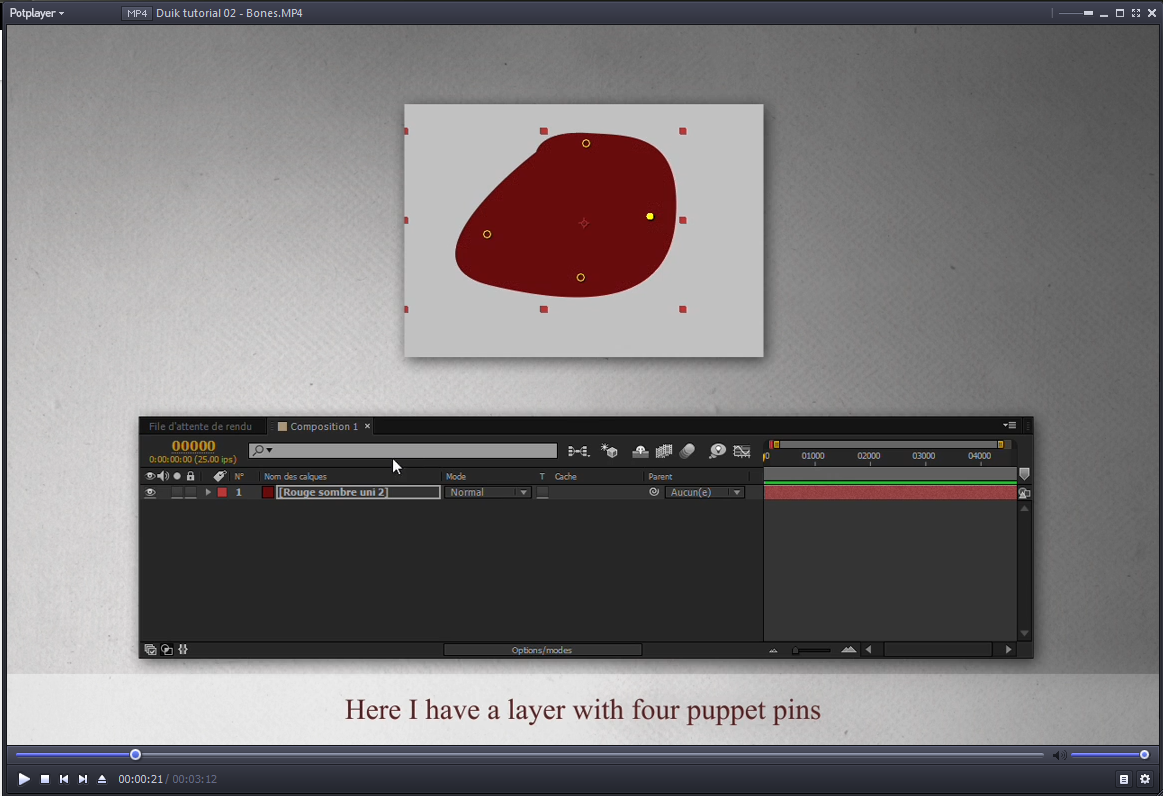The height and width of the screenshot is (796, 1163).
Task: Switch to File d'attente de rendu tab
Action: pos(200,426)
